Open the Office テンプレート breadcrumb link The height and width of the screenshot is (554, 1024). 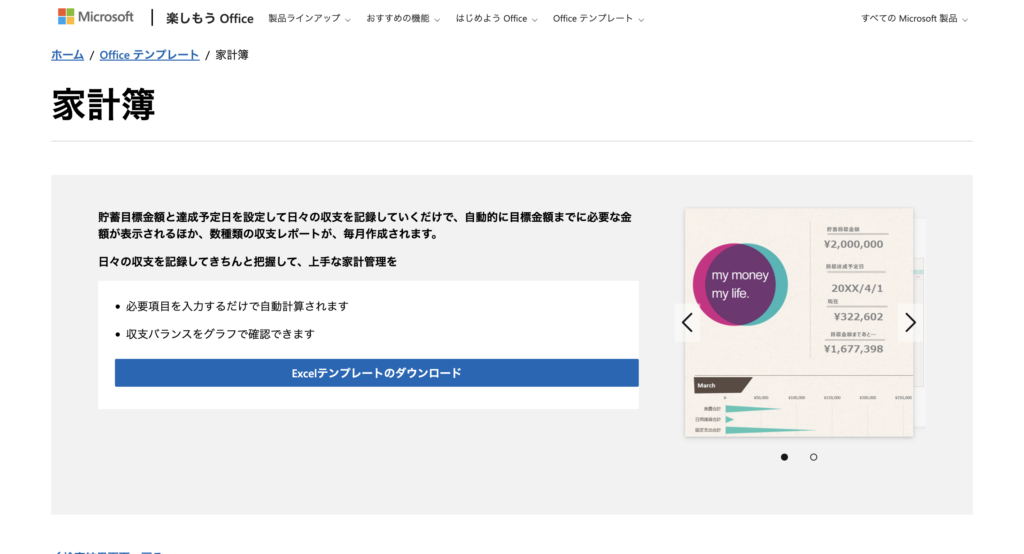click(149, 55)
